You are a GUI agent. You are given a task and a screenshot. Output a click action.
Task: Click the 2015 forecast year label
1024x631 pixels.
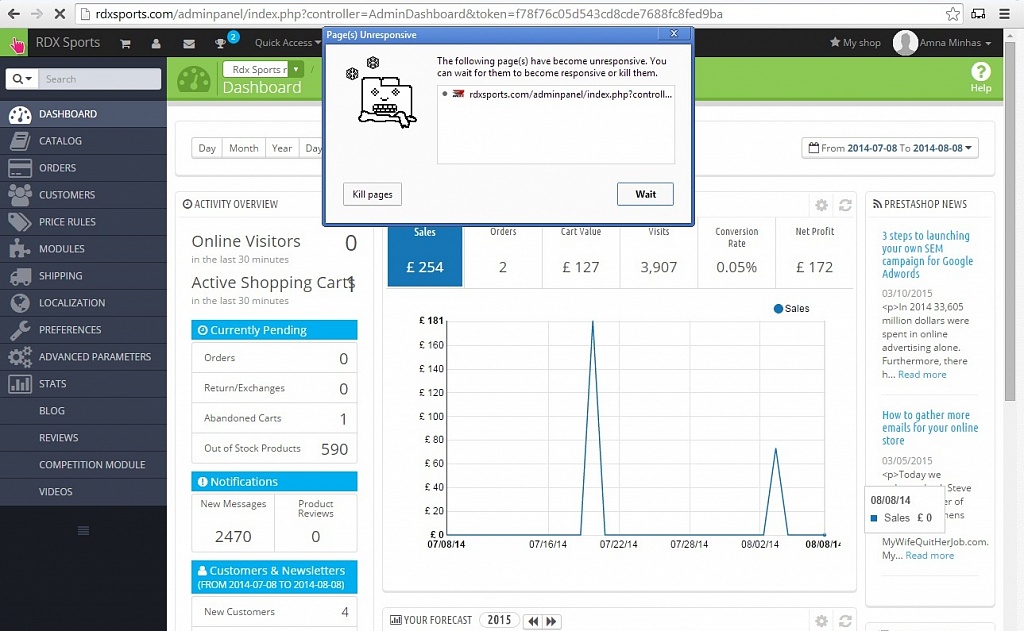click(x=499, y=620)
